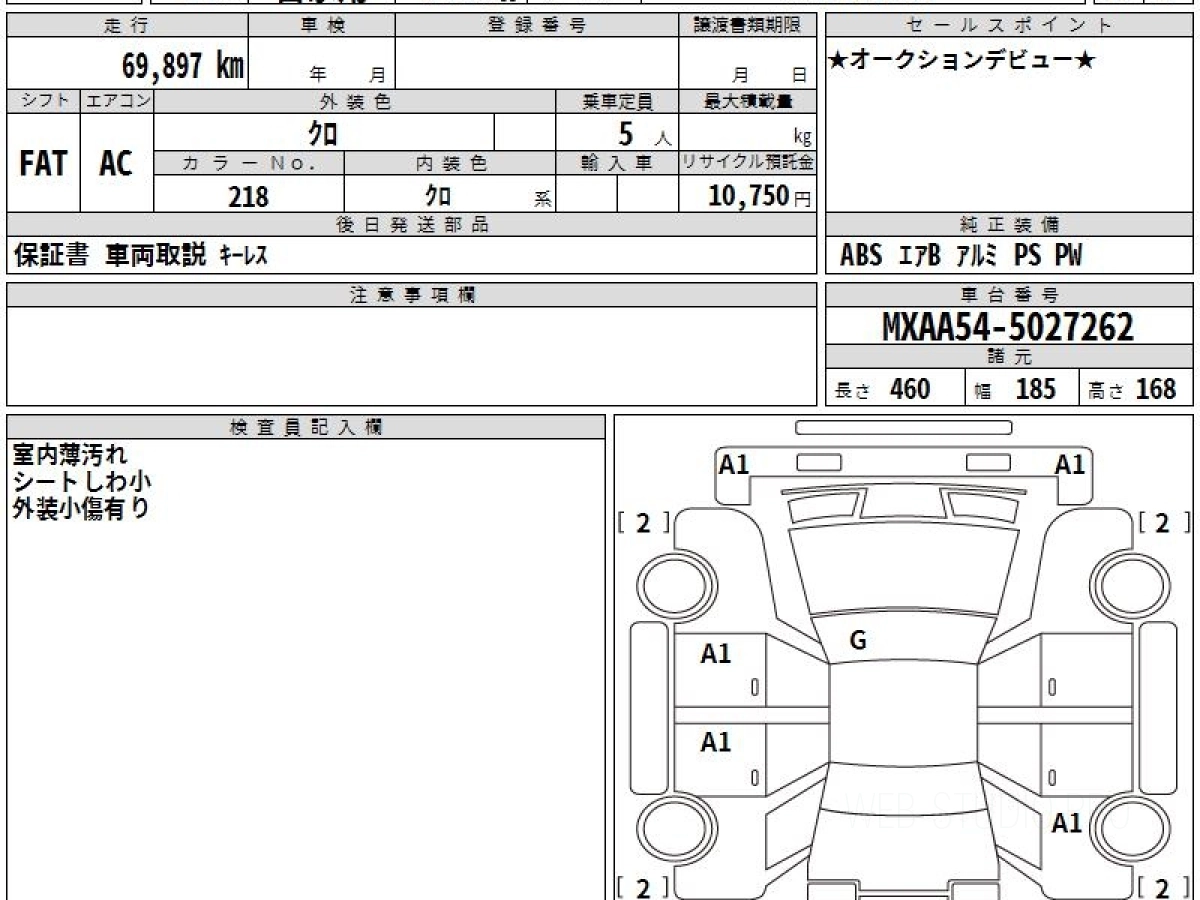Image resolution: width=1200 pixels, height=900 pixels.
Task: Click the 幅 185 dimension
Action: 1015,389
